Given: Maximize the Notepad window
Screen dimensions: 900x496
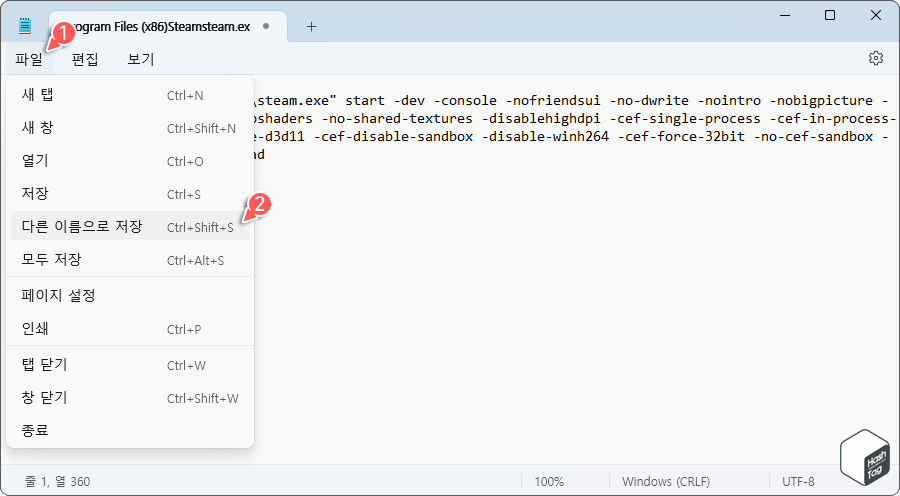Looking at the screenshot, I should pos(830,16).
